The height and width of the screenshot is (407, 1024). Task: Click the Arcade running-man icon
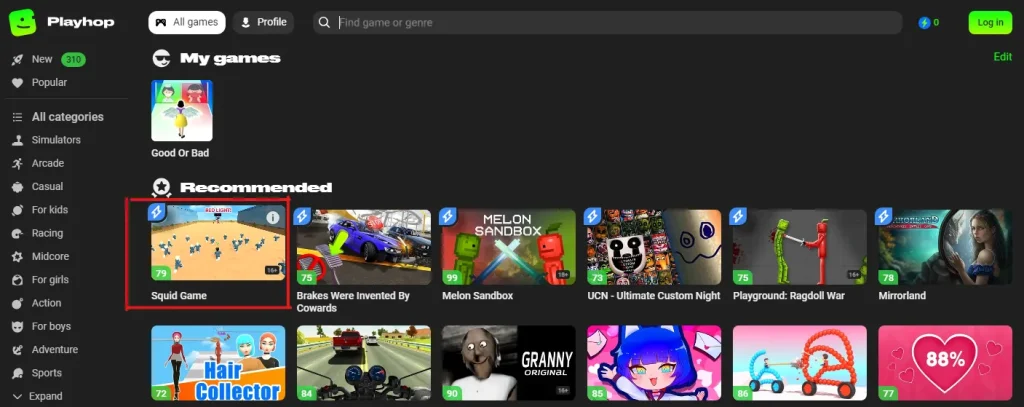tap(18, 163)
